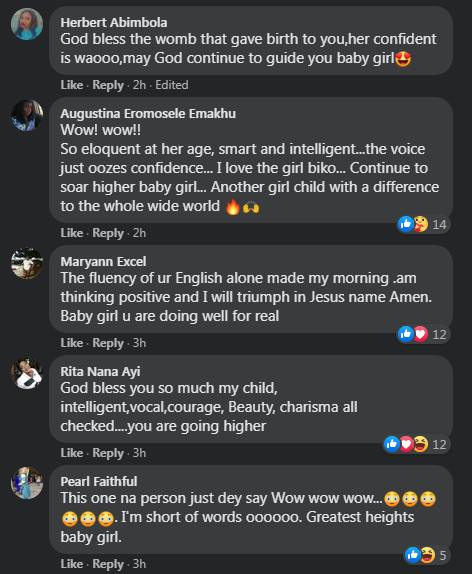Reply to Herbert Abimbola's comment
The height and width of the screenshot is (574, 472).
tap(108, 85)
